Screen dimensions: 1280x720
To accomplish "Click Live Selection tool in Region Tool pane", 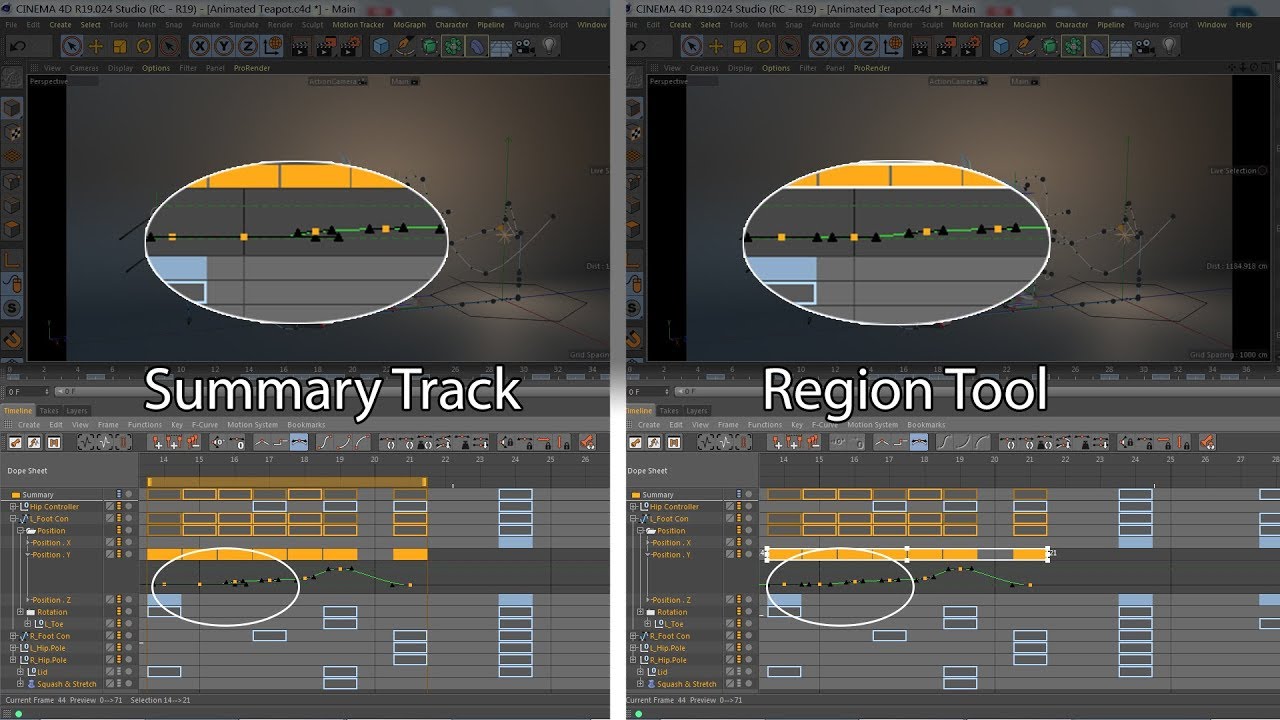I will tap(691, 45).
